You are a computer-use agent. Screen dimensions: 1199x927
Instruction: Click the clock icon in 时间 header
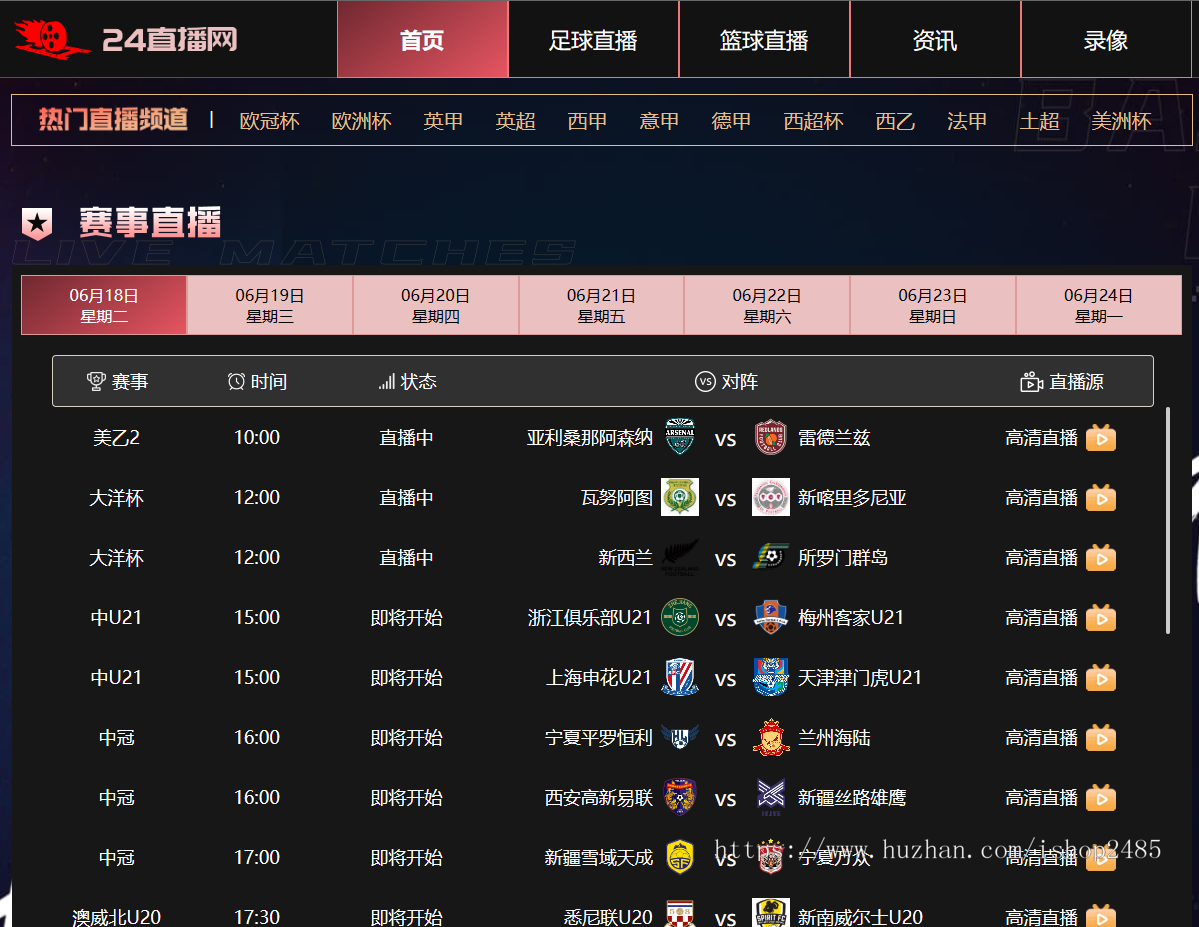[x=236, y=381]
